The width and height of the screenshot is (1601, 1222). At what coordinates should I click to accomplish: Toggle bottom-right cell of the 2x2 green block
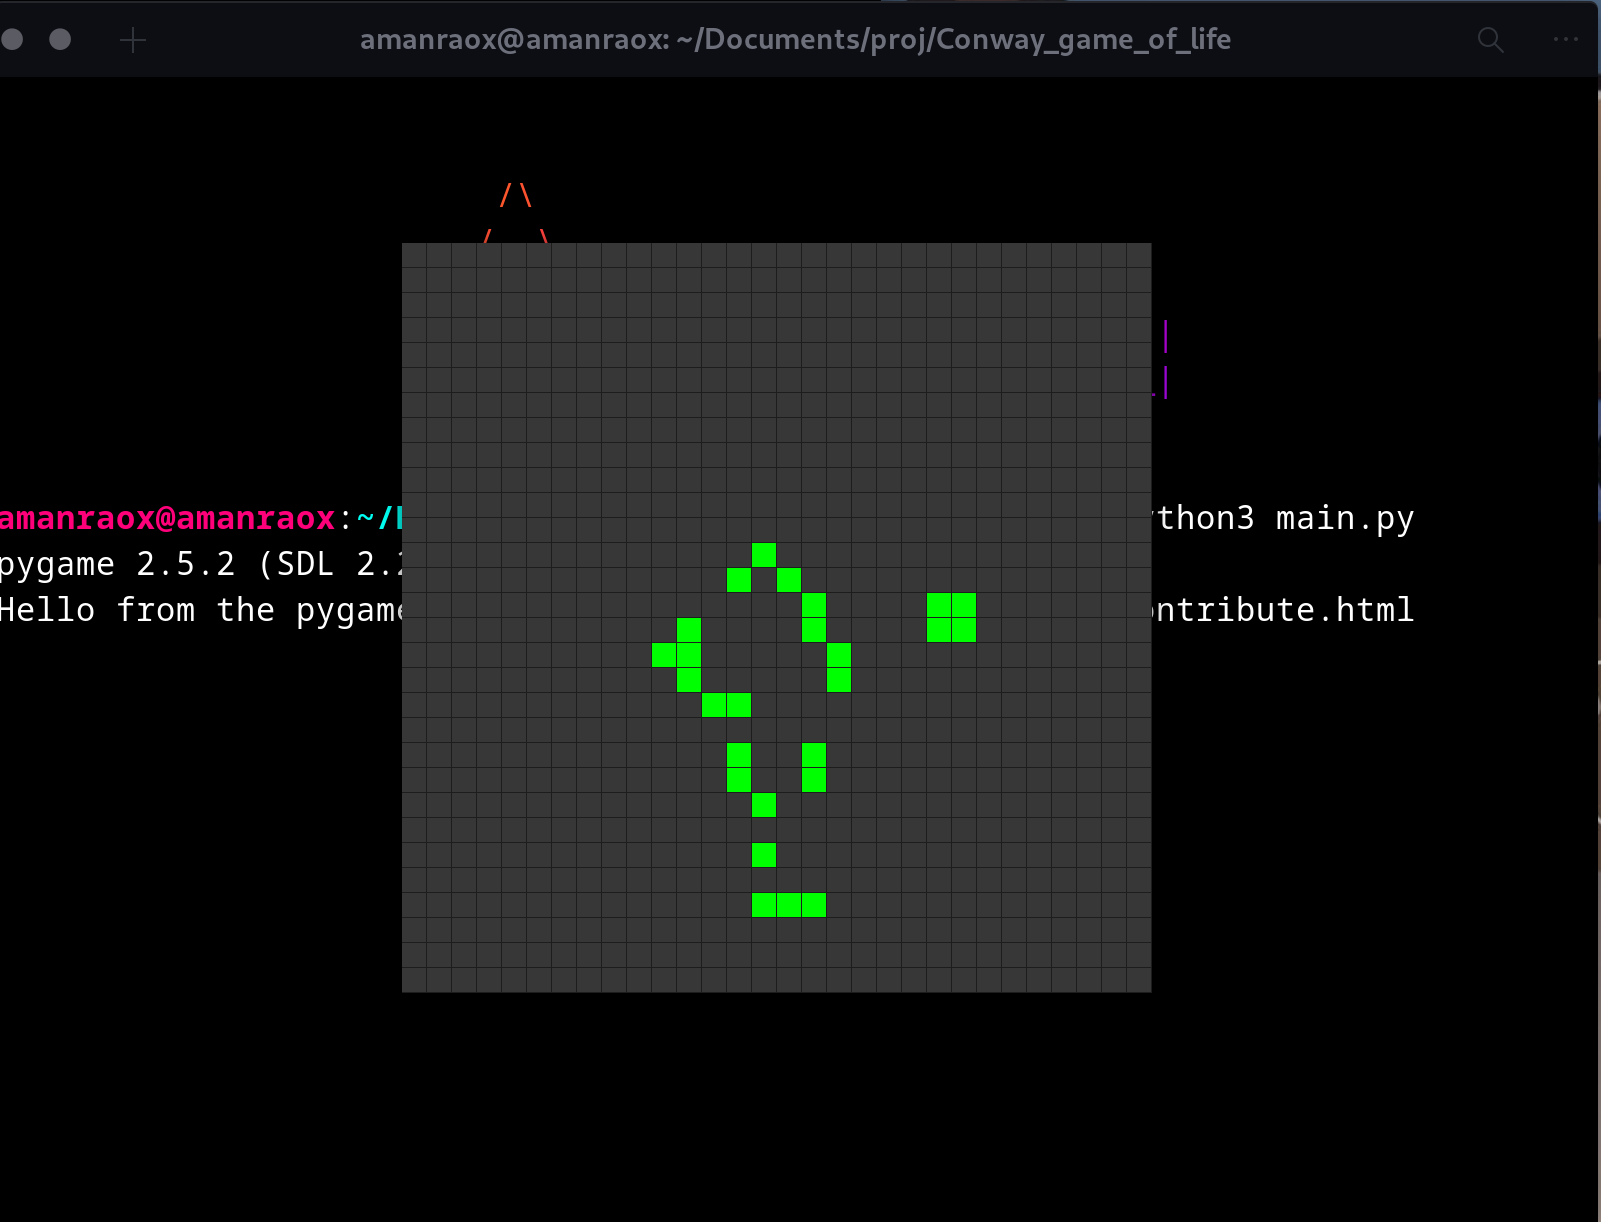click(x=964, y=630)
